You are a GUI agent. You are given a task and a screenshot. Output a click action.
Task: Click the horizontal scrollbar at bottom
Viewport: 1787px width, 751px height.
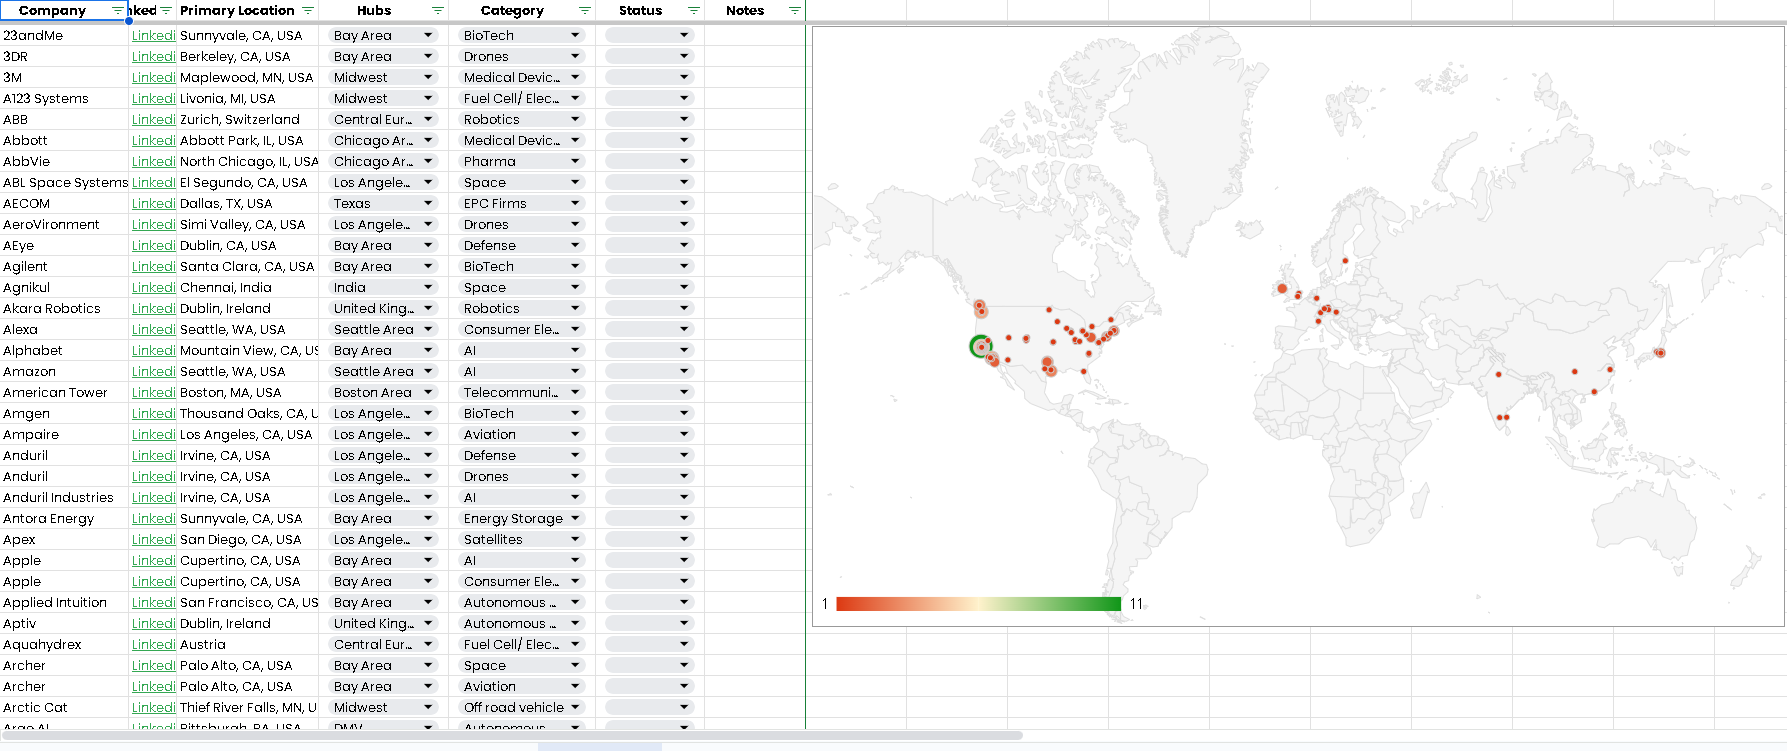pyautogui.click(x=511, y=735)
